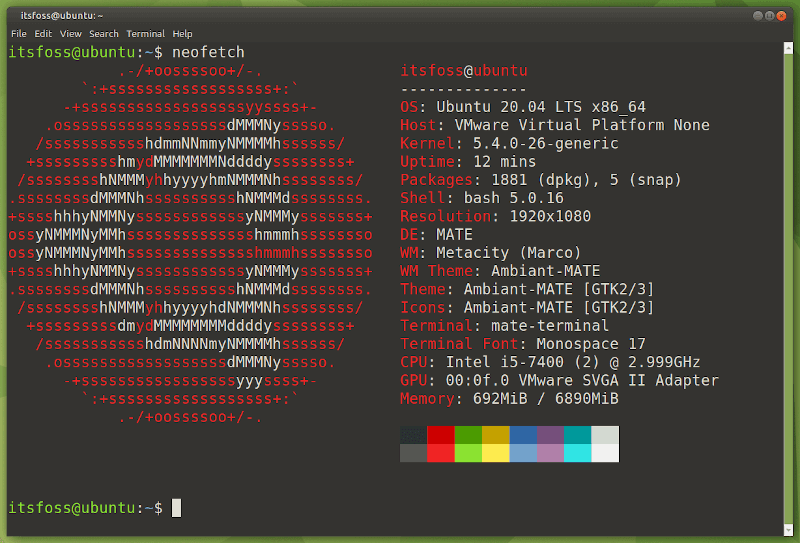The image size is (800, 543).
Task: Click the purple color block
Action: [x=551, y=435]
